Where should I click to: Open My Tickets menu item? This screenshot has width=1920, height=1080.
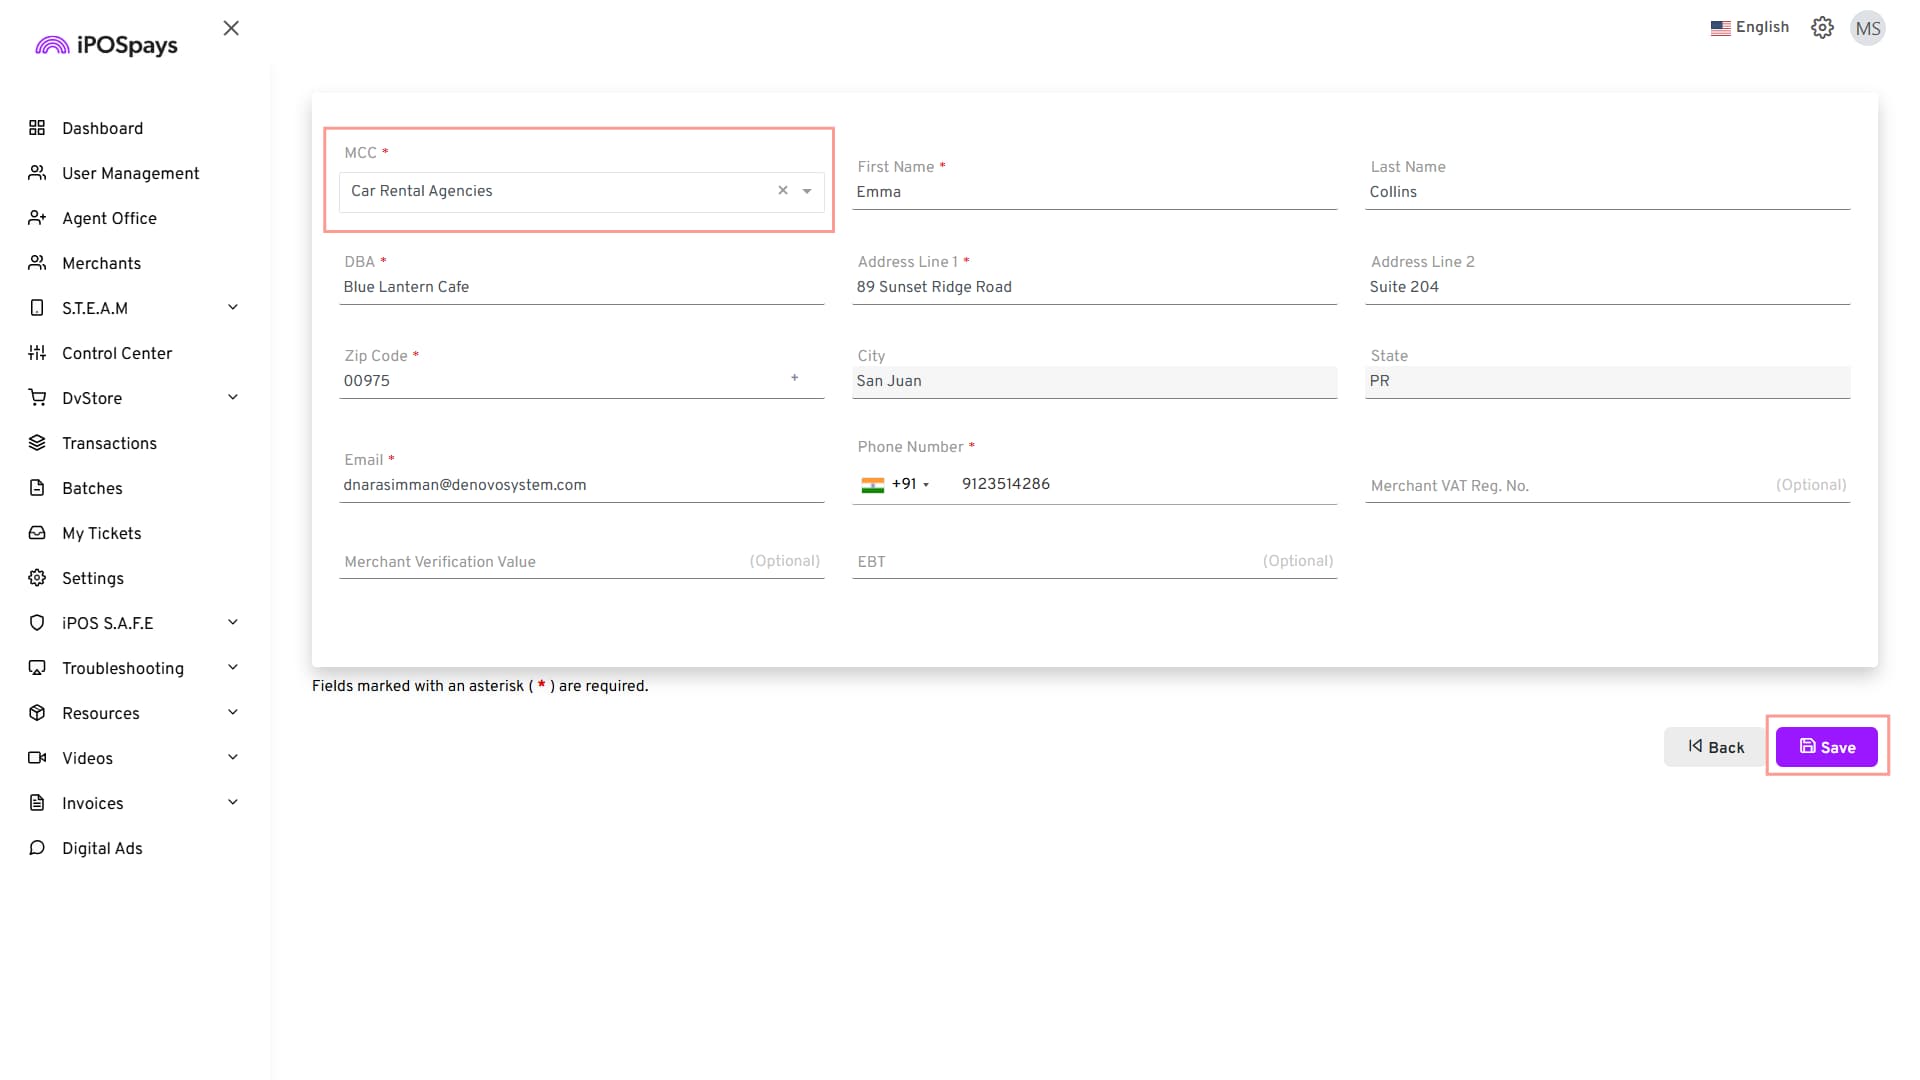[101, 533]
